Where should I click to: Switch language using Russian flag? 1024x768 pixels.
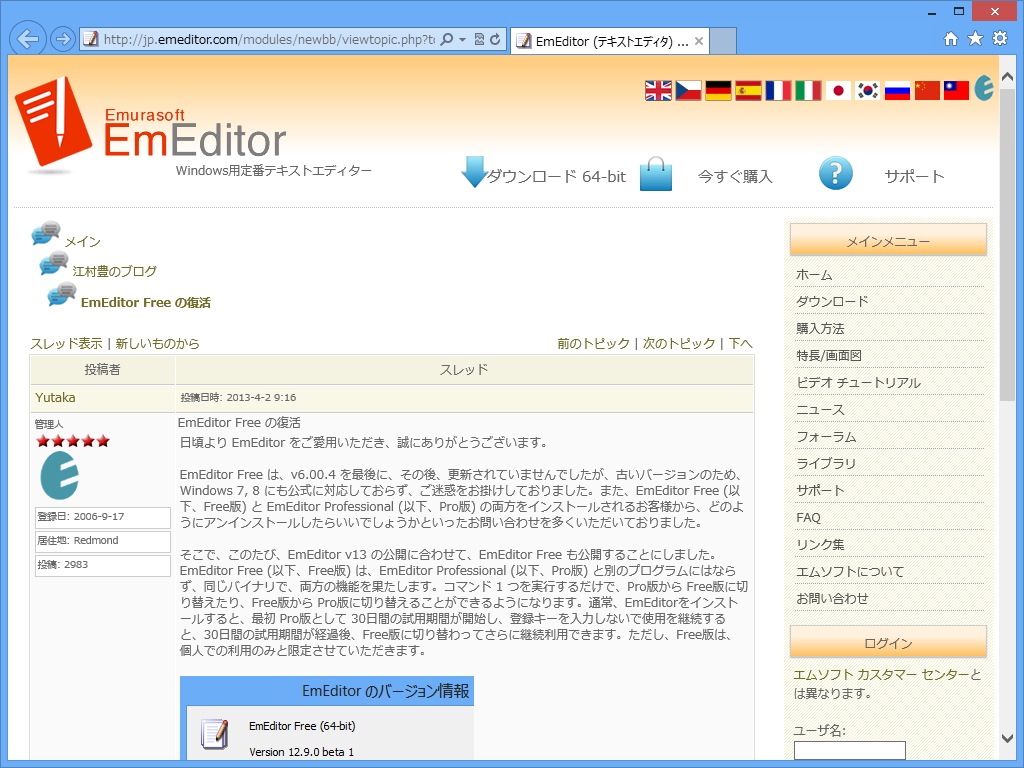[x=897, y=91]
